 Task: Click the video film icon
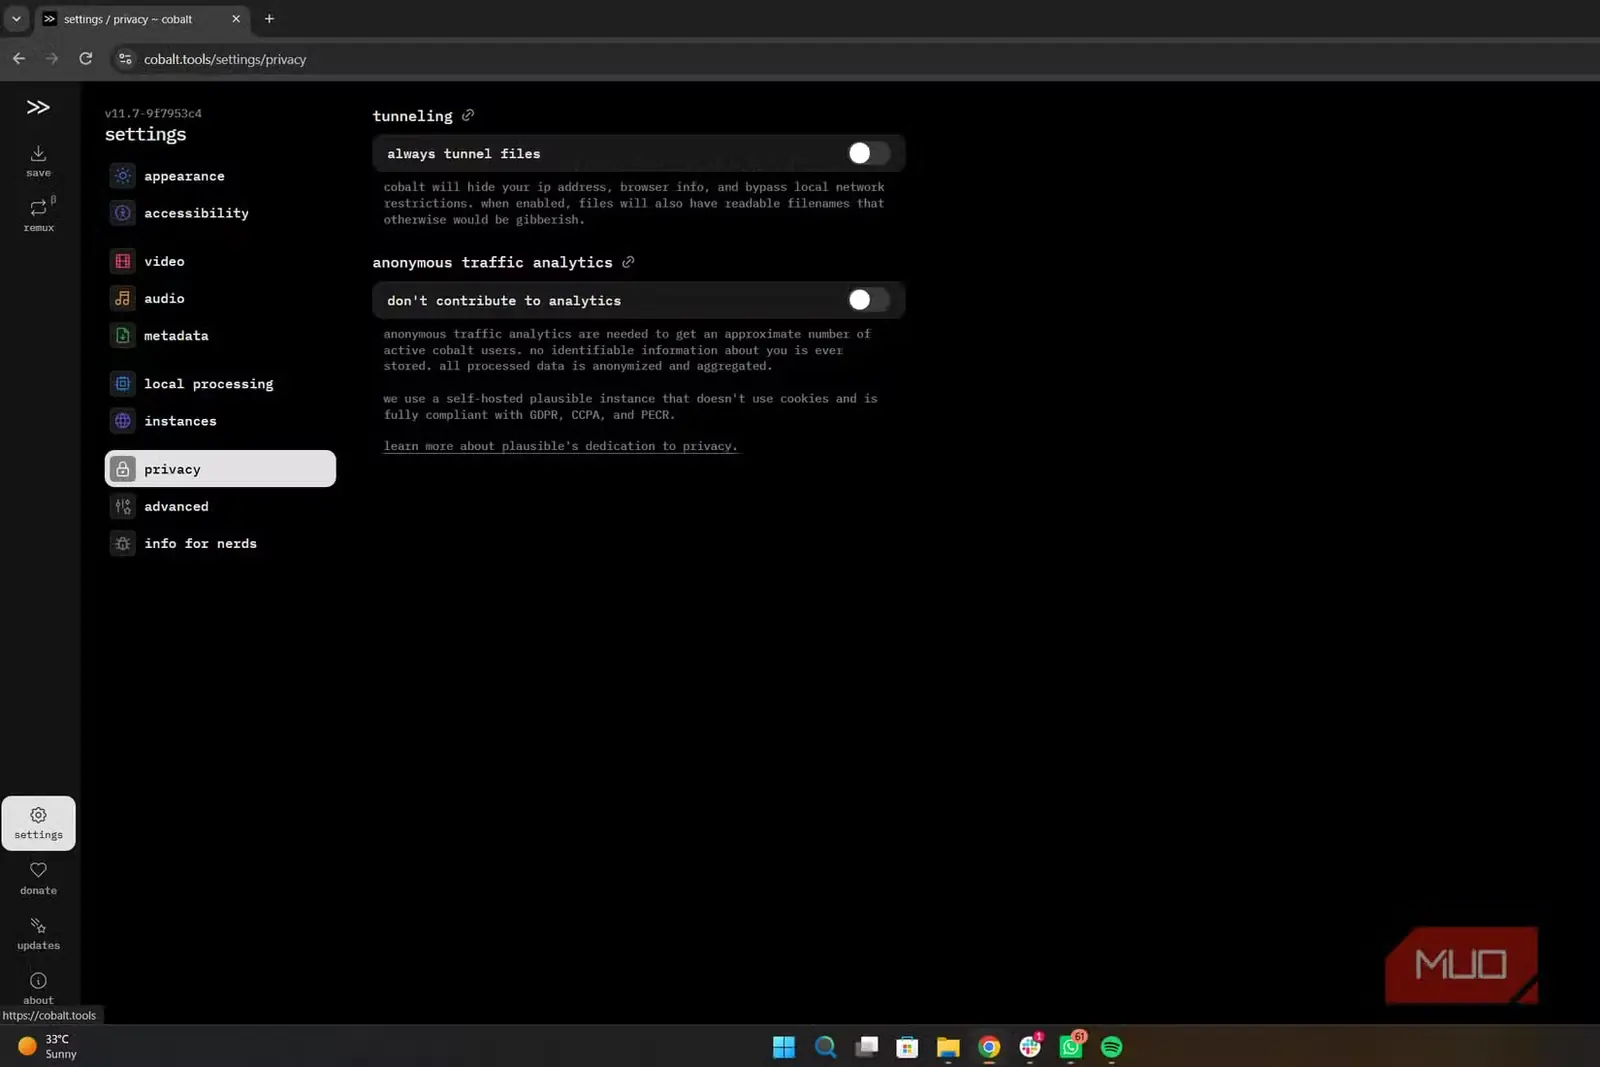coord(122,261)
